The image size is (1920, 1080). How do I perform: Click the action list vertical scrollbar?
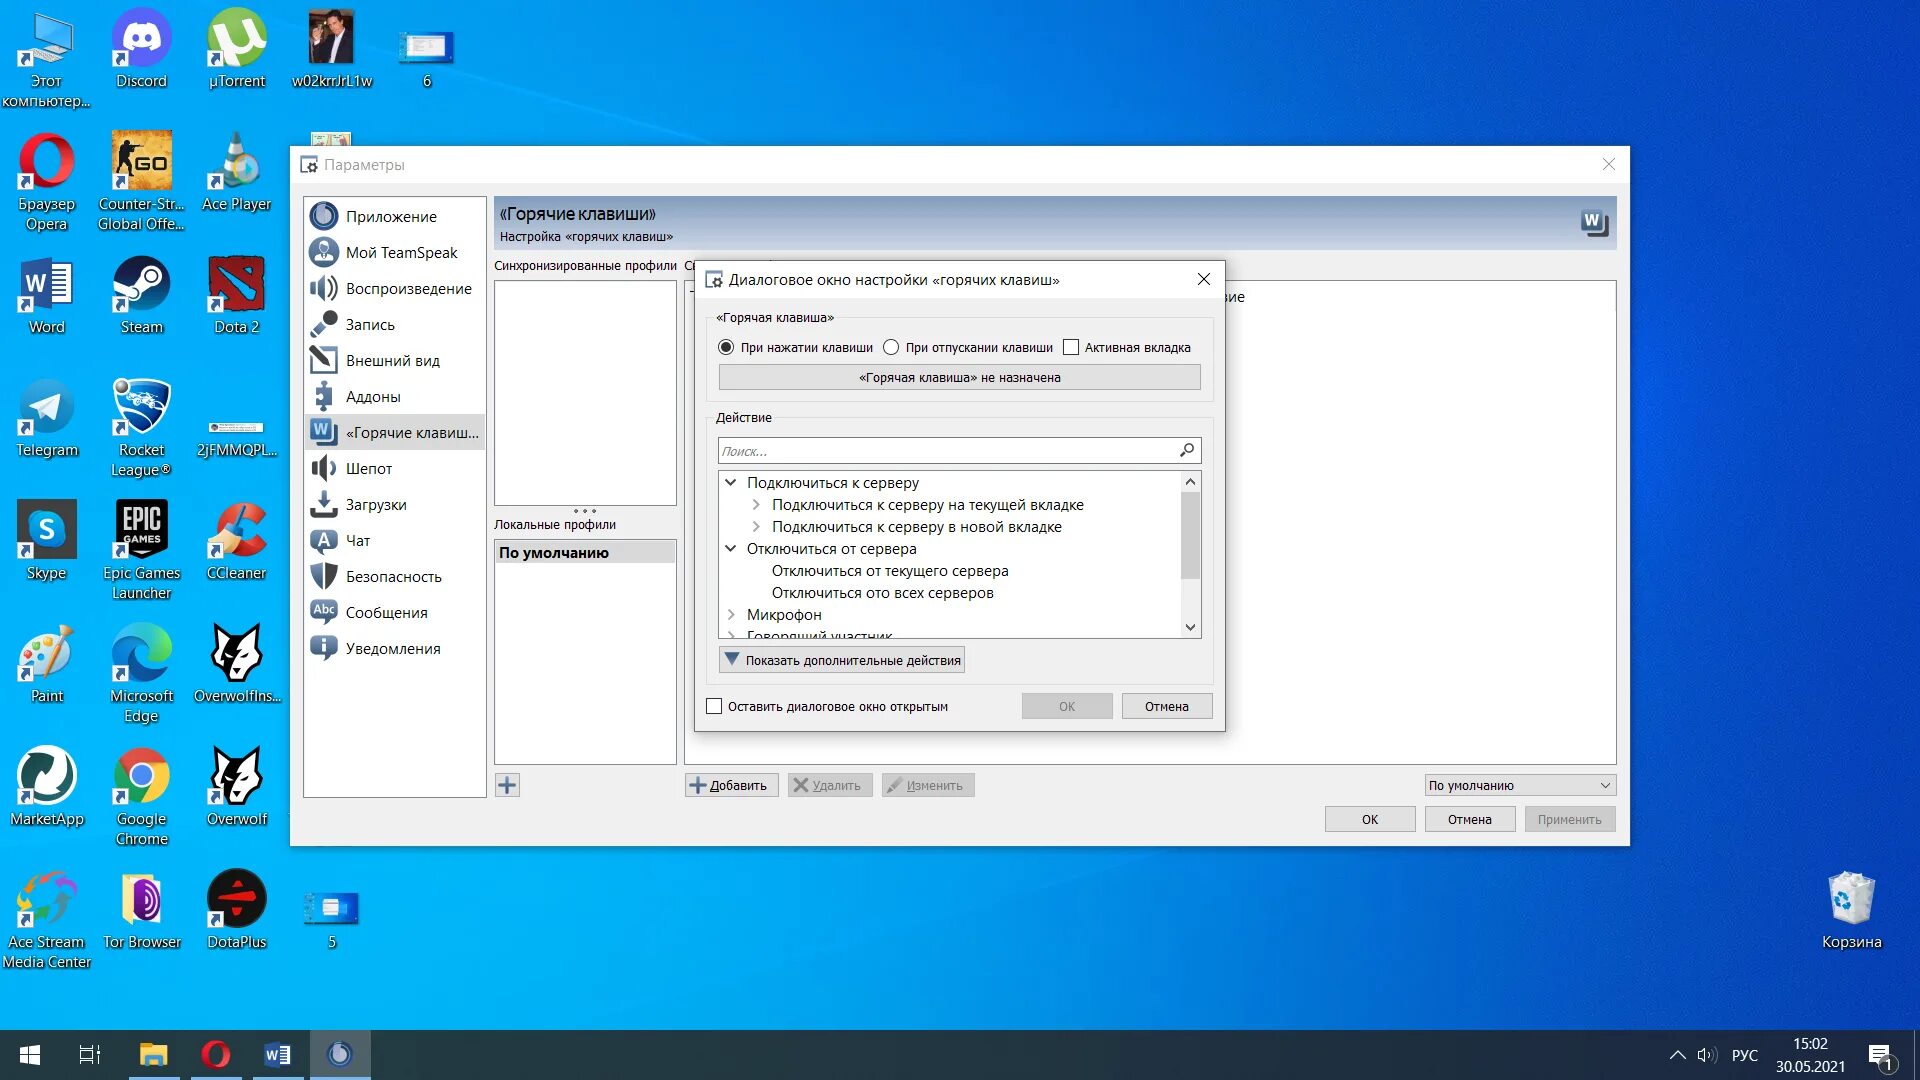click(1190, 535)
